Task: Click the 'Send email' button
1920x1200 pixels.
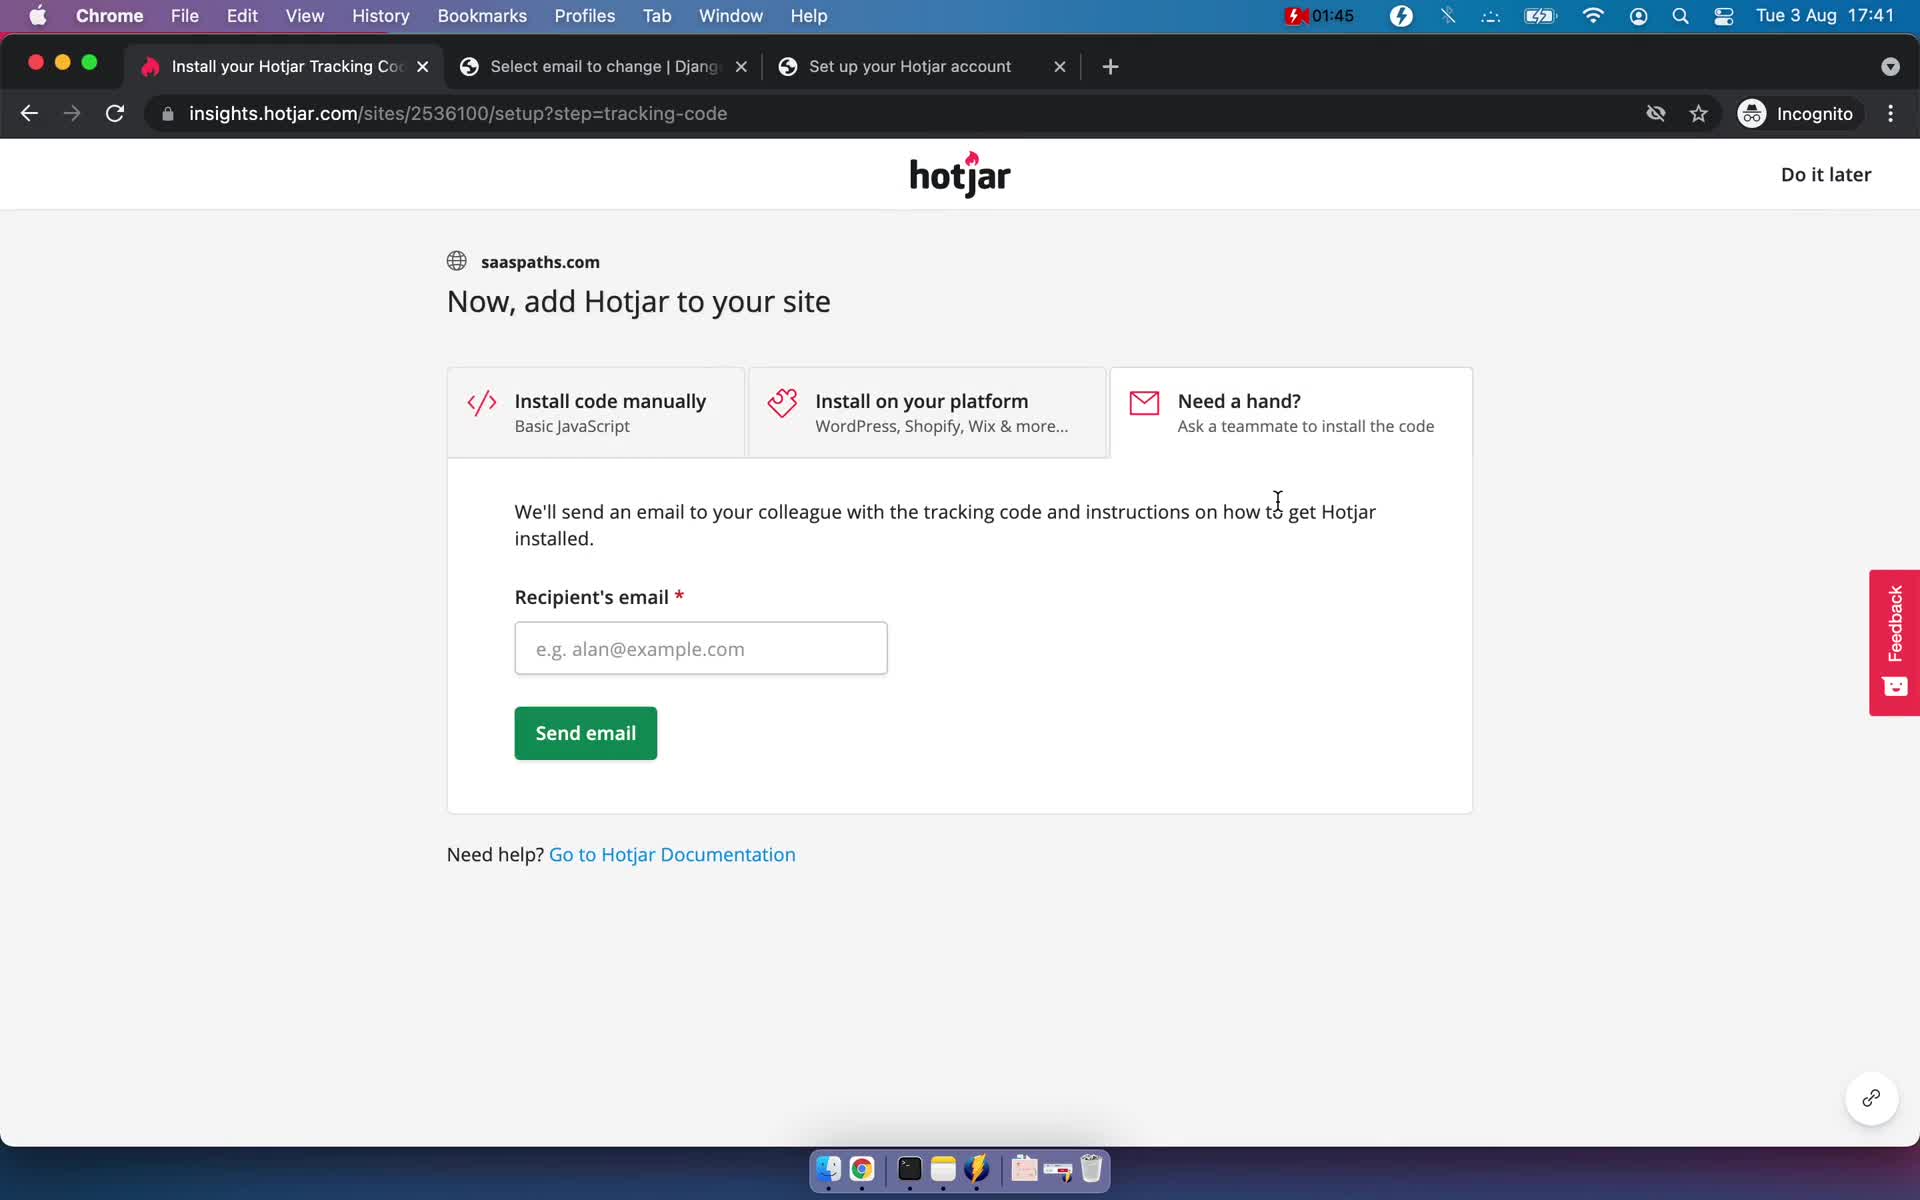Action: (x=586, y=733)
